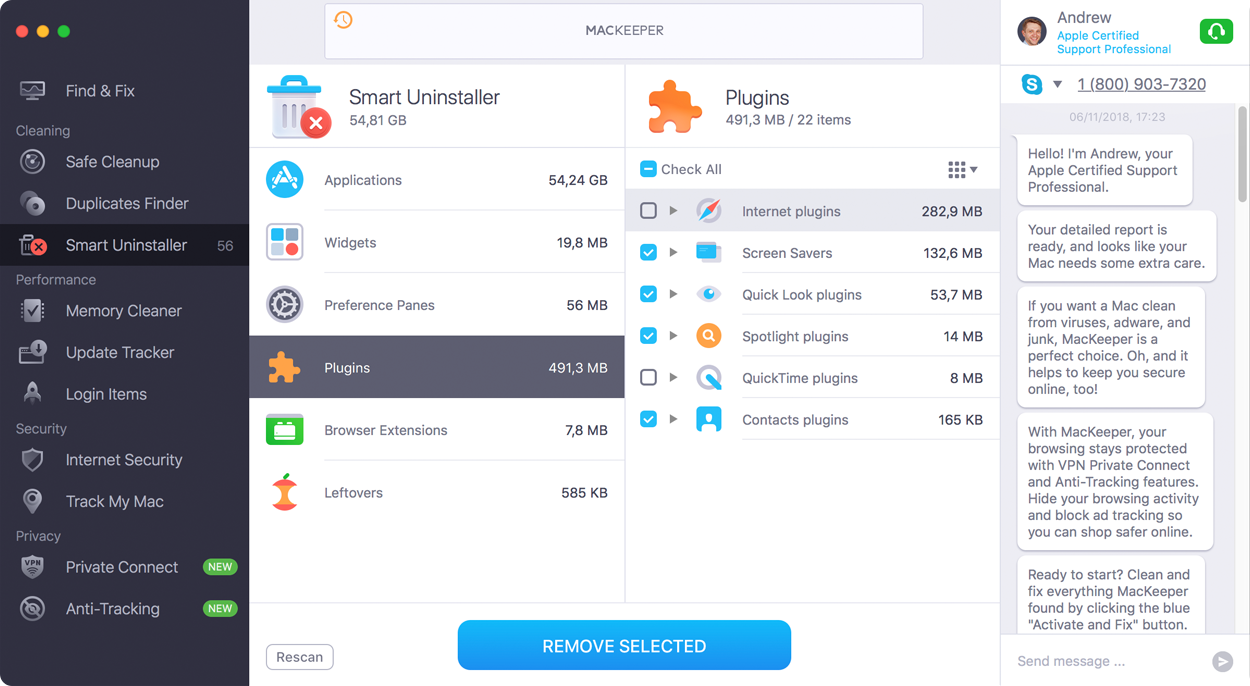Click the green headset support icon

click(1216, 31)
